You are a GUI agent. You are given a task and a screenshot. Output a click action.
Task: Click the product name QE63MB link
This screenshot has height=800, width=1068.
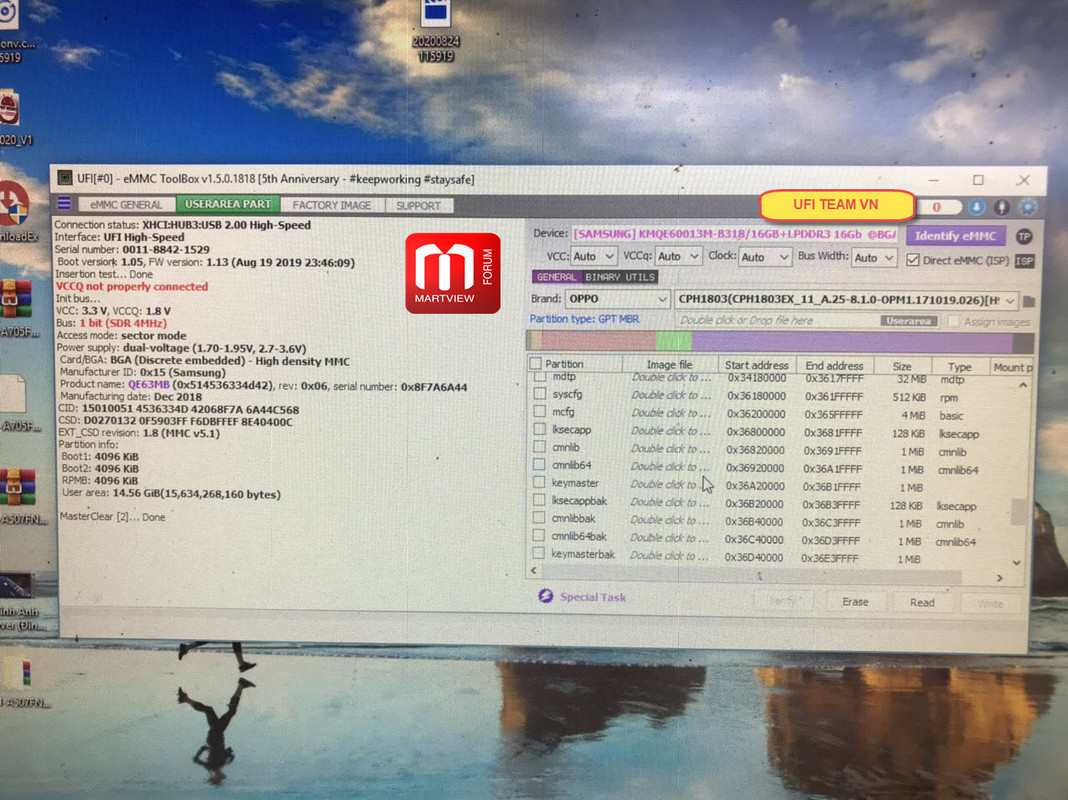coord(148,384)
